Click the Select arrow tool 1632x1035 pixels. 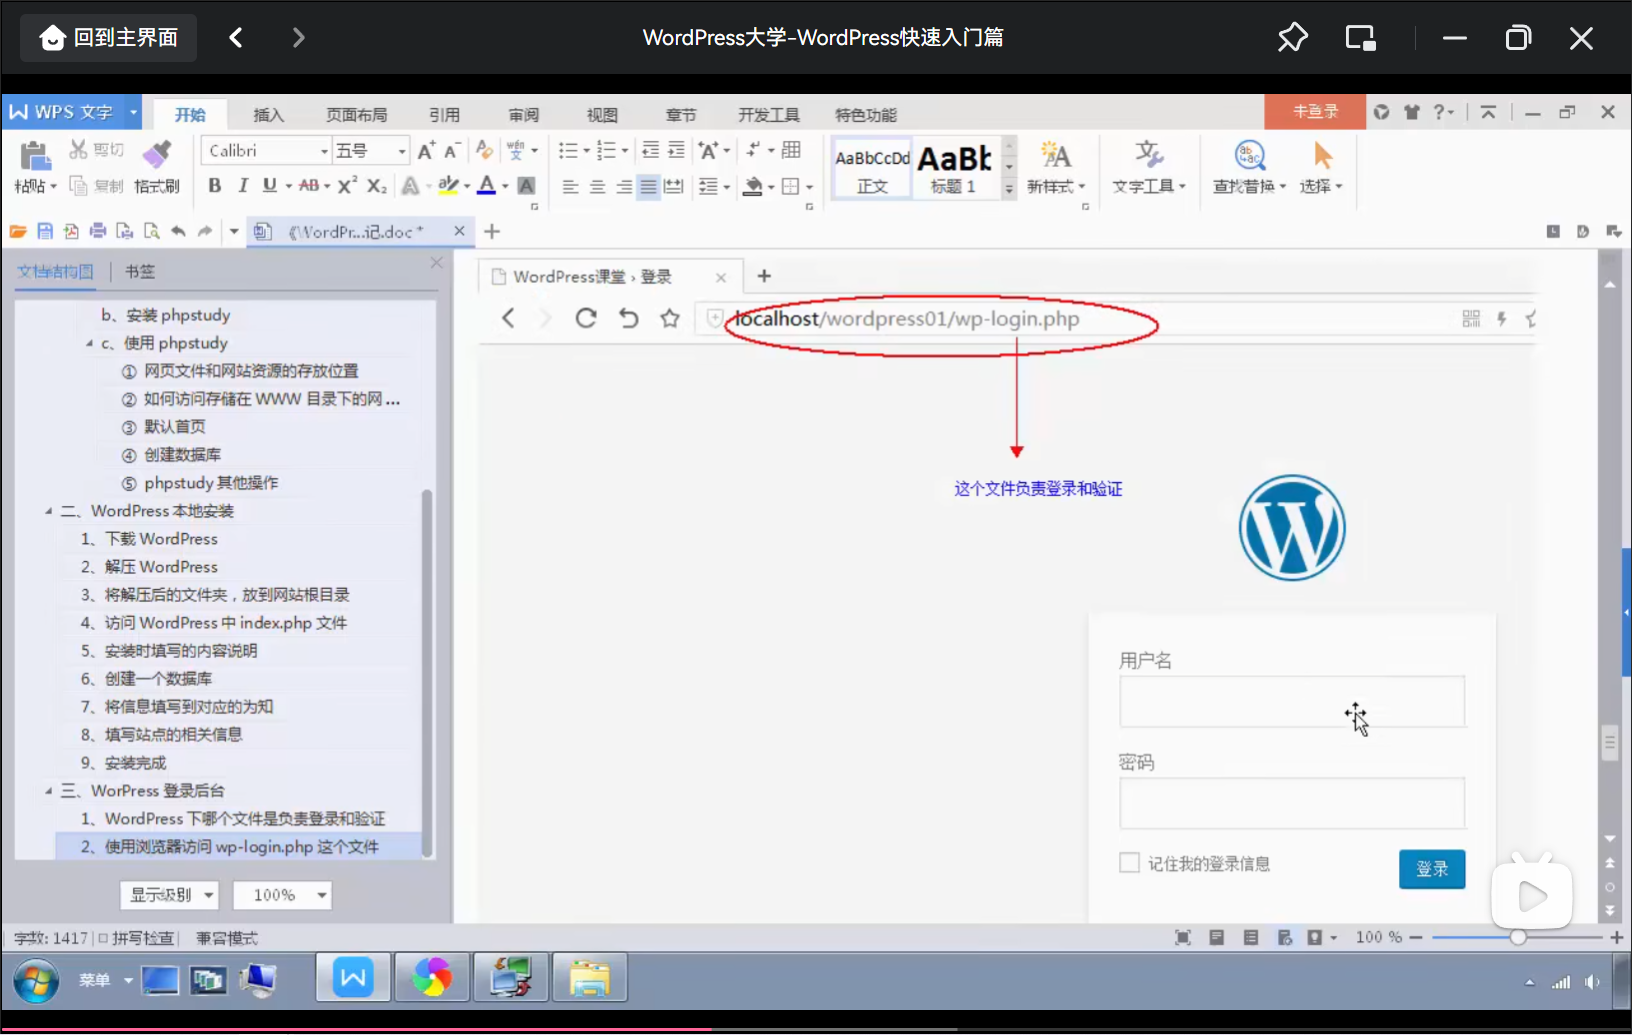tap(1321, 167)
